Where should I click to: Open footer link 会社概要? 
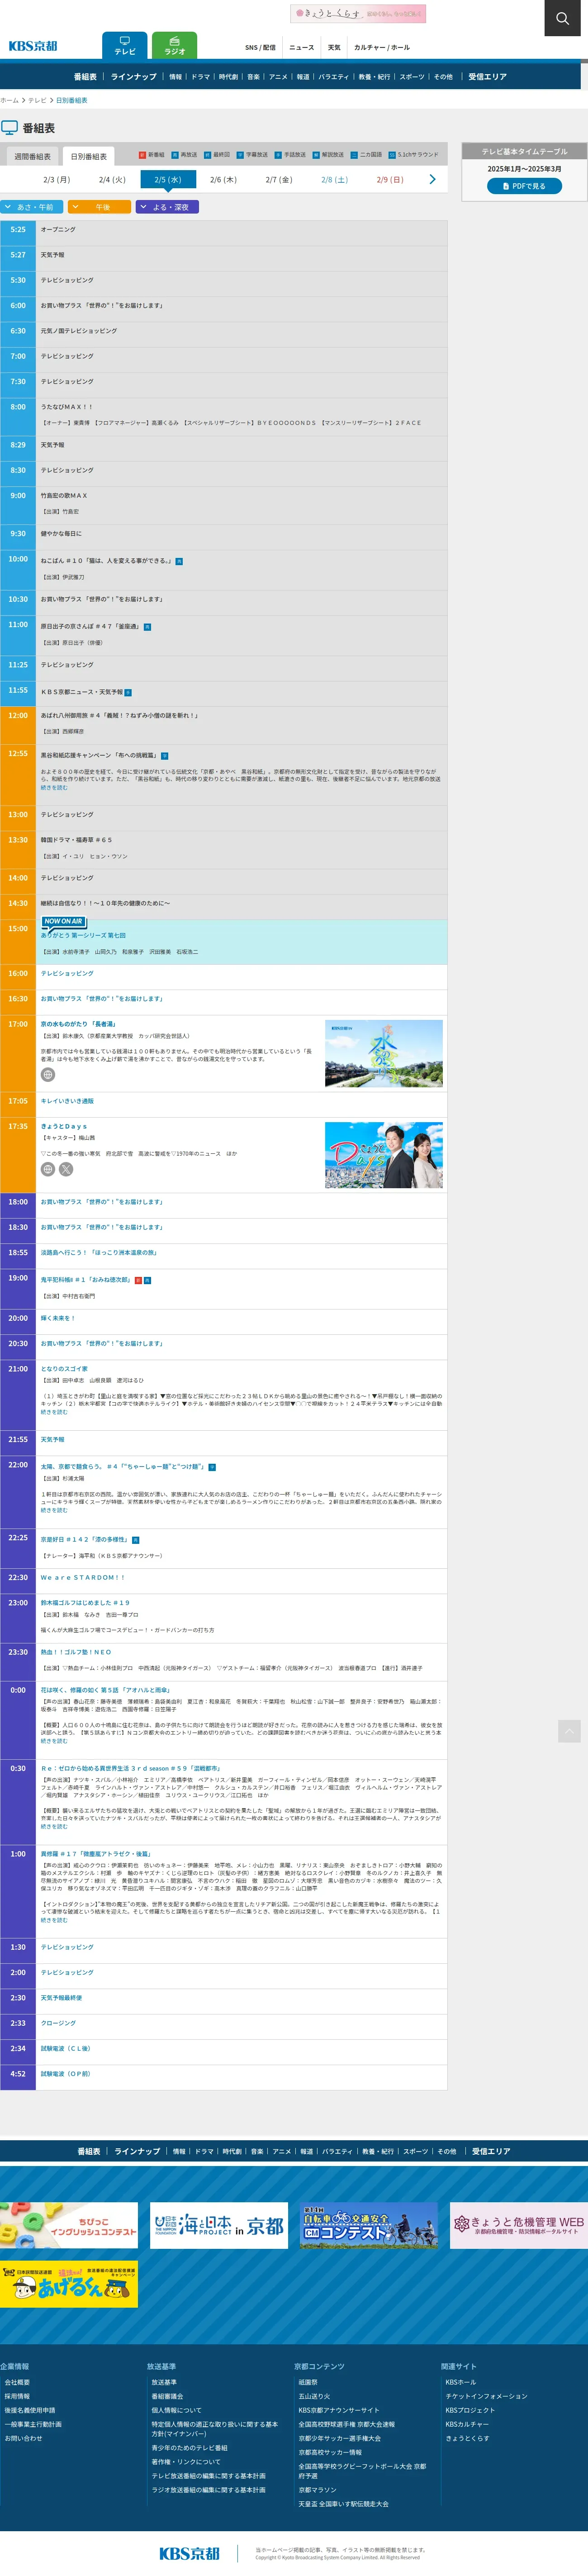tap(17, 2382)
